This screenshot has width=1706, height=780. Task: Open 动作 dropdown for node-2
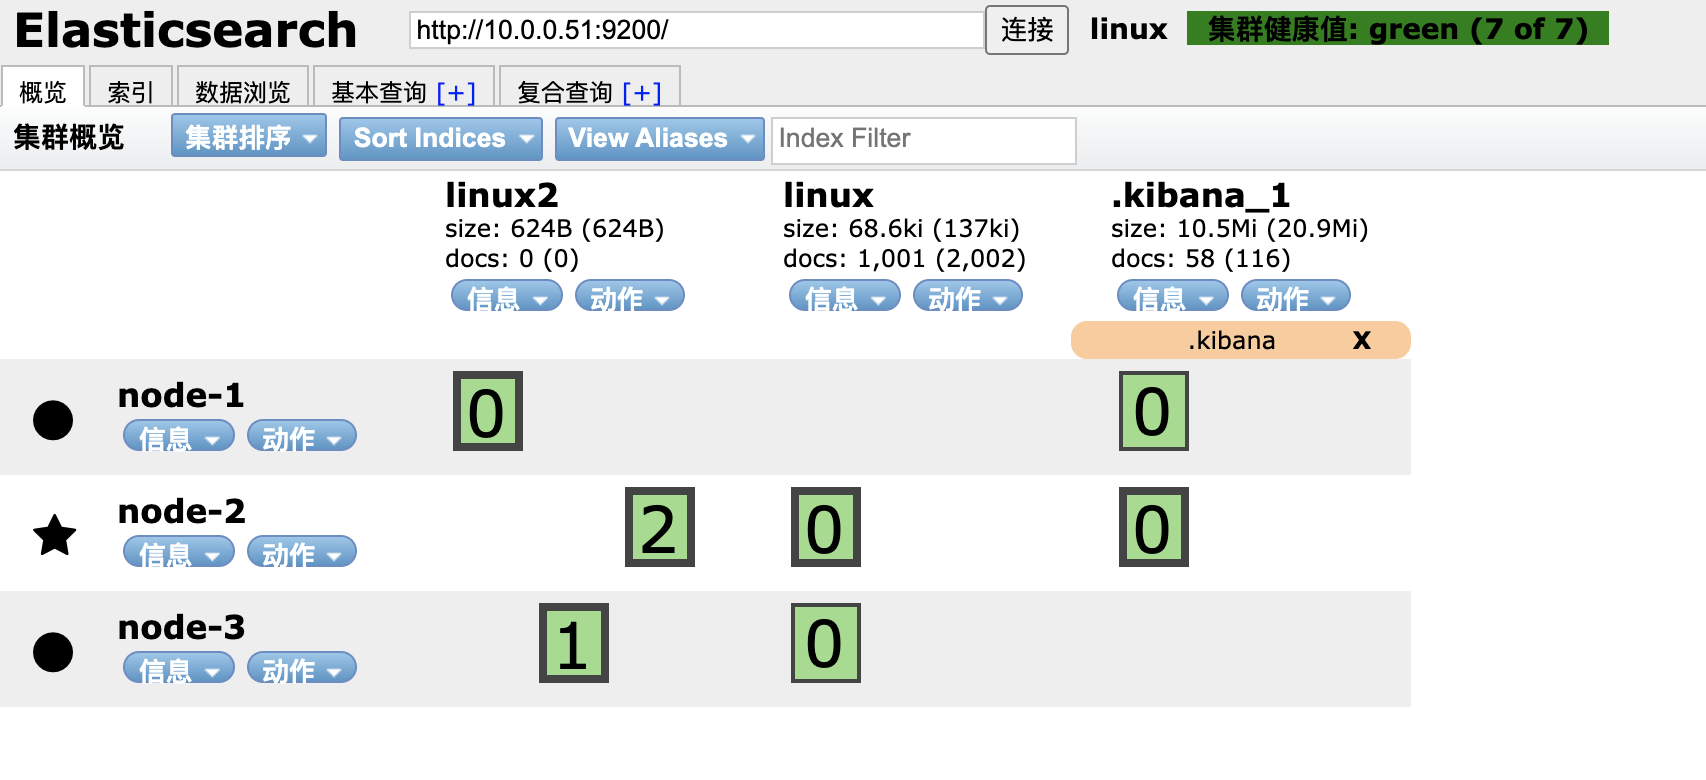(302, 552)
